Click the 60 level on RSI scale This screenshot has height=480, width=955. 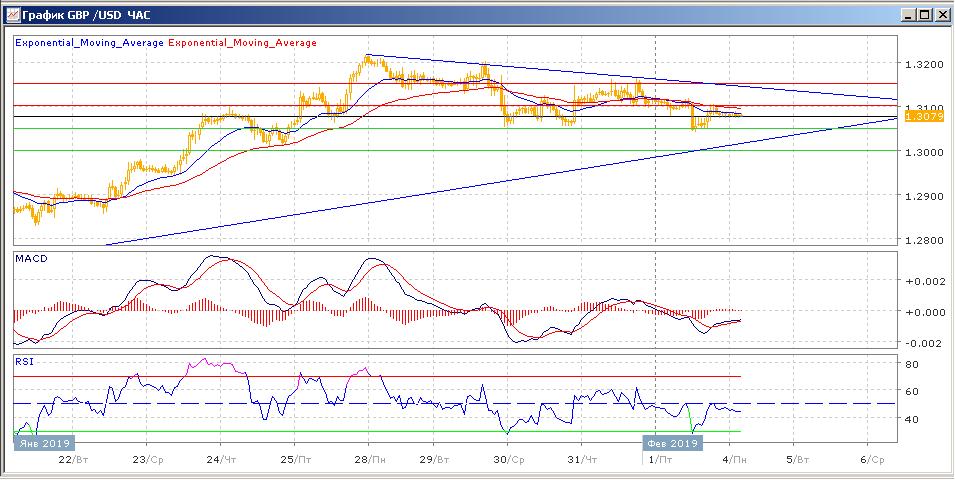912,392
